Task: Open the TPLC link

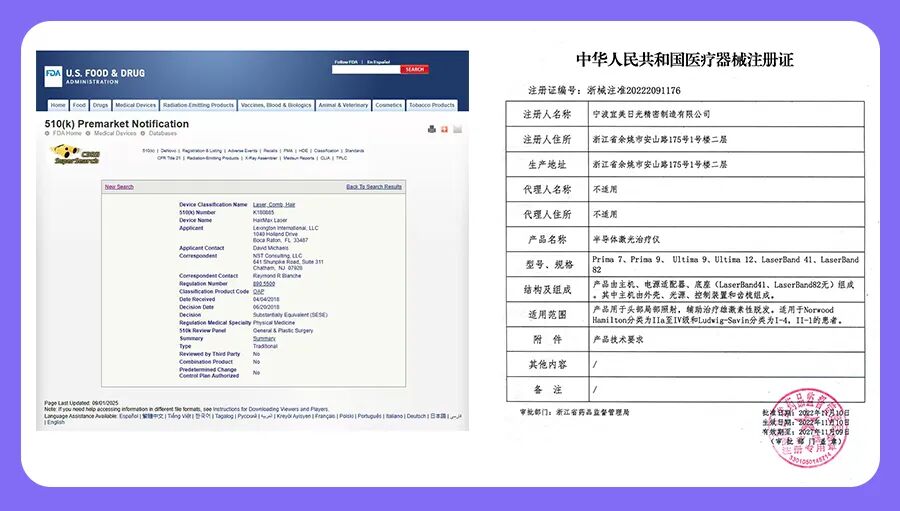Action: point(342,158)
